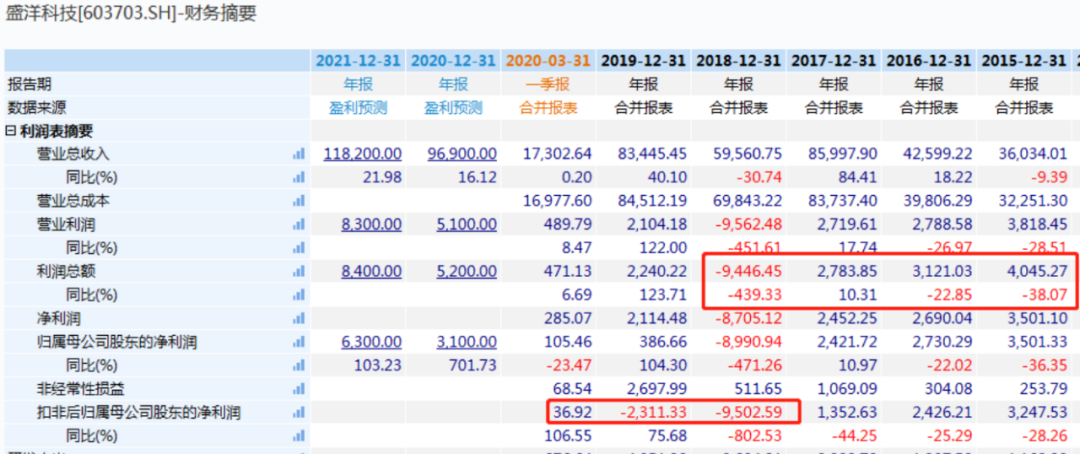Click the 2,697.99 non-recurring cell
1080x454 pixels.
coord(658,389)
